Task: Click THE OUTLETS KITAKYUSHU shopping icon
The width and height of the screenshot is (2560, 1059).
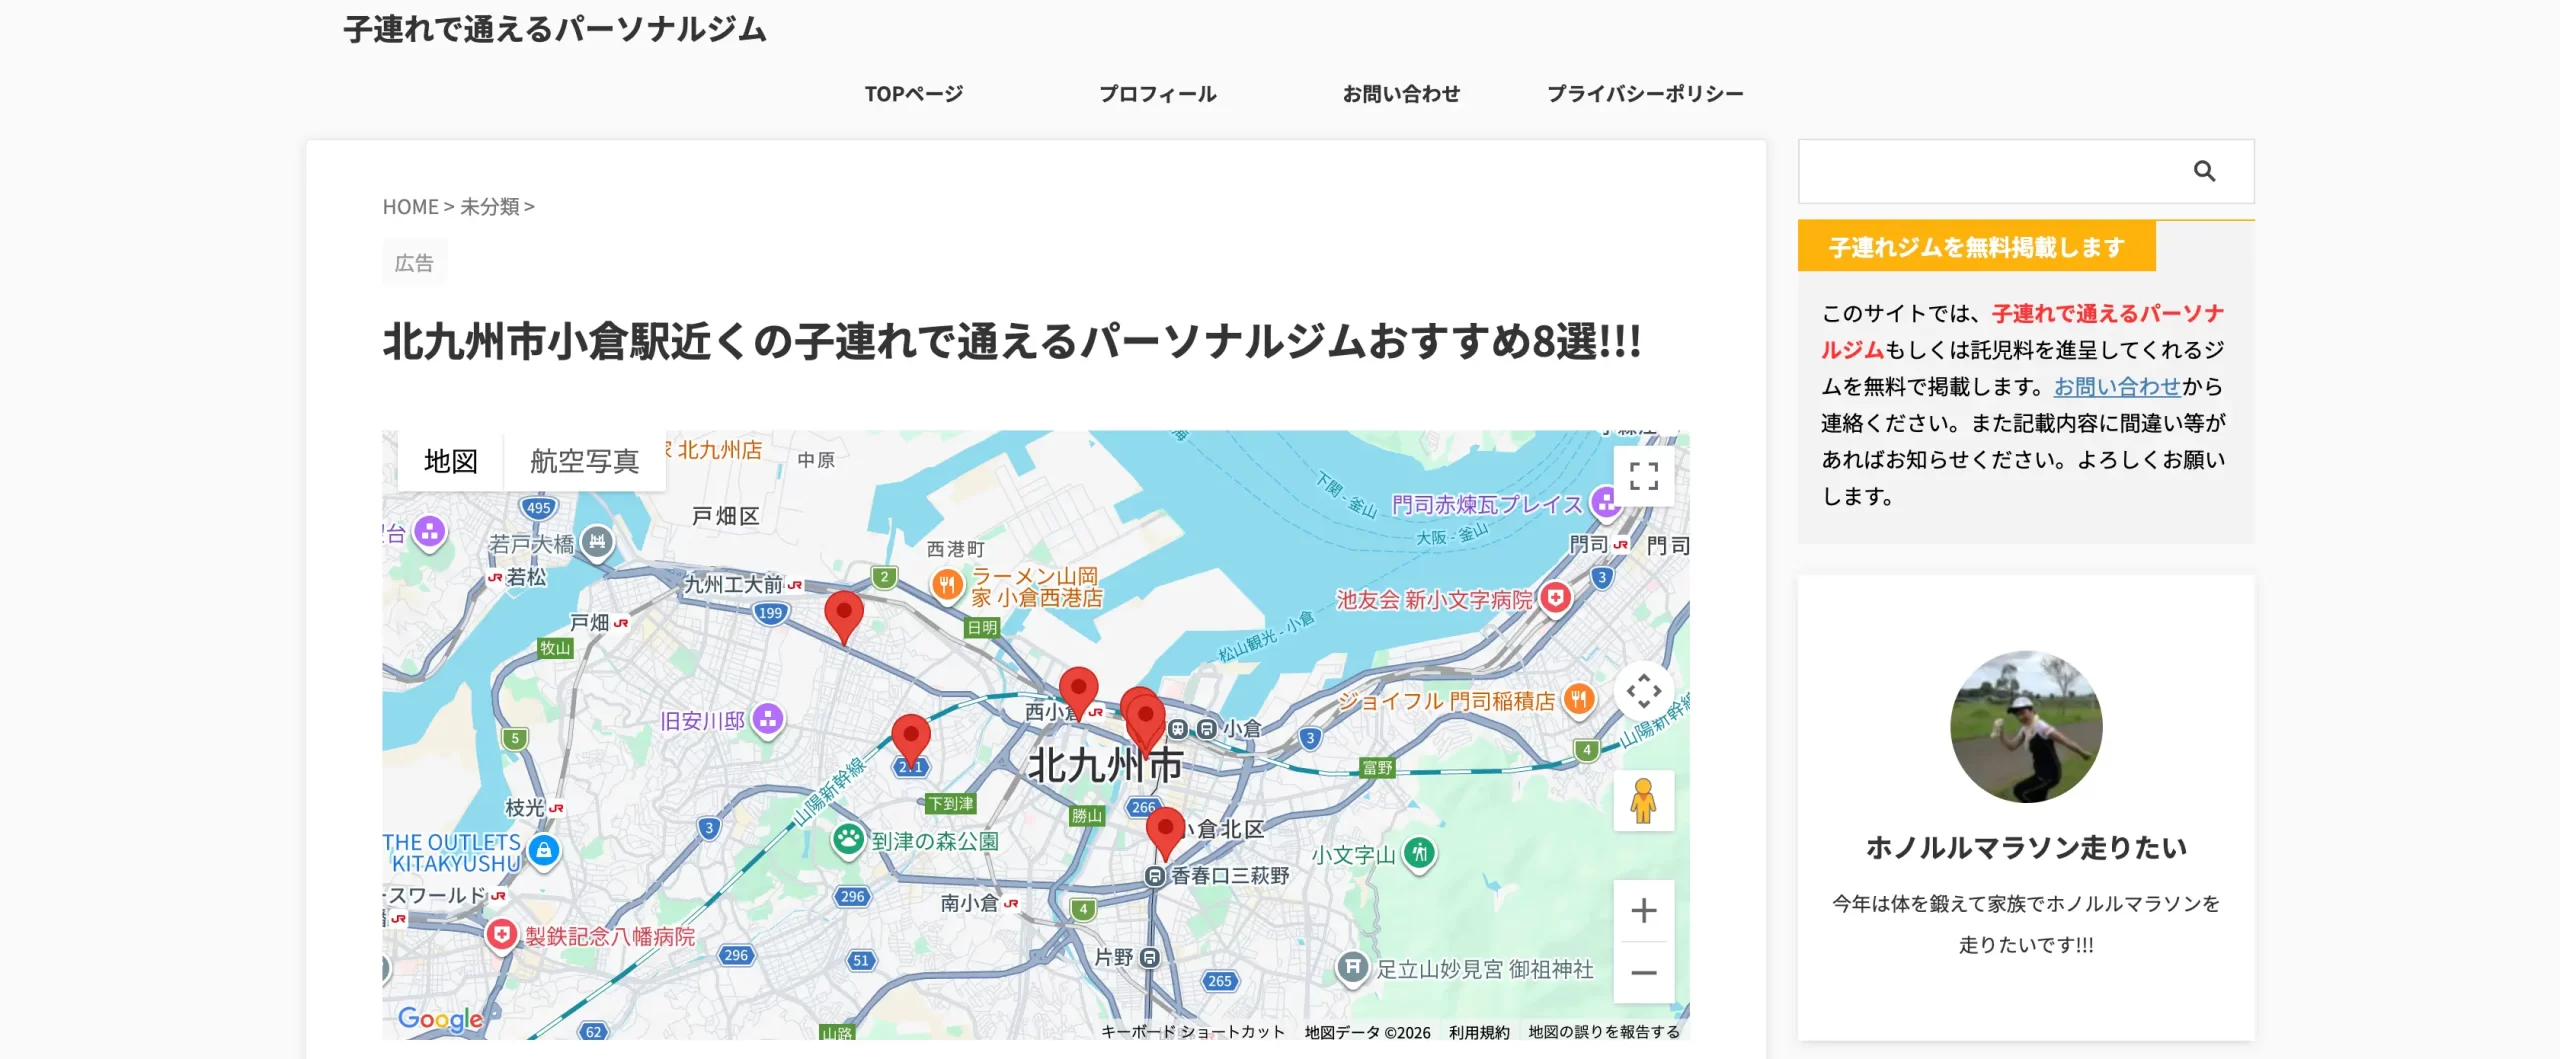Action: click(543, 851)
